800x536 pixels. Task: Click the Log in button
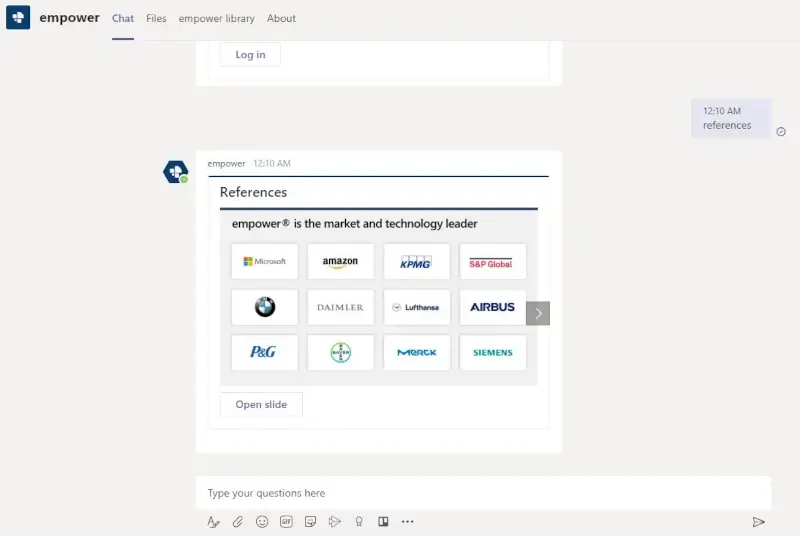coord(250,55)
